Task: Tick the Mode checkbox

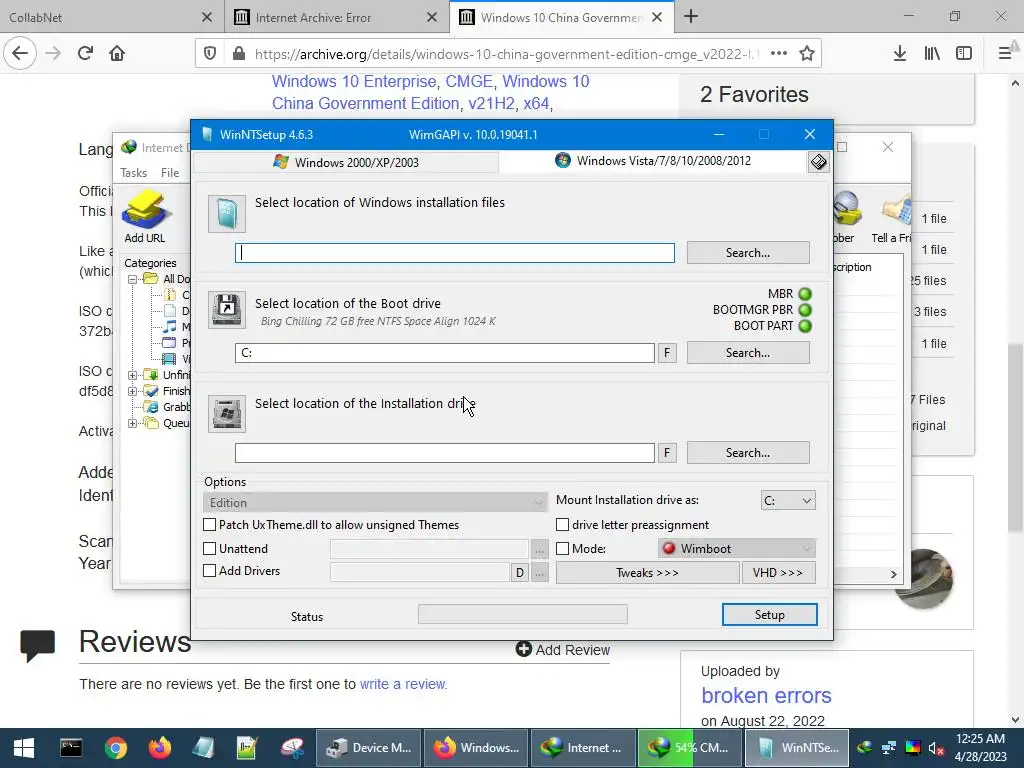Action: point(562,549)
